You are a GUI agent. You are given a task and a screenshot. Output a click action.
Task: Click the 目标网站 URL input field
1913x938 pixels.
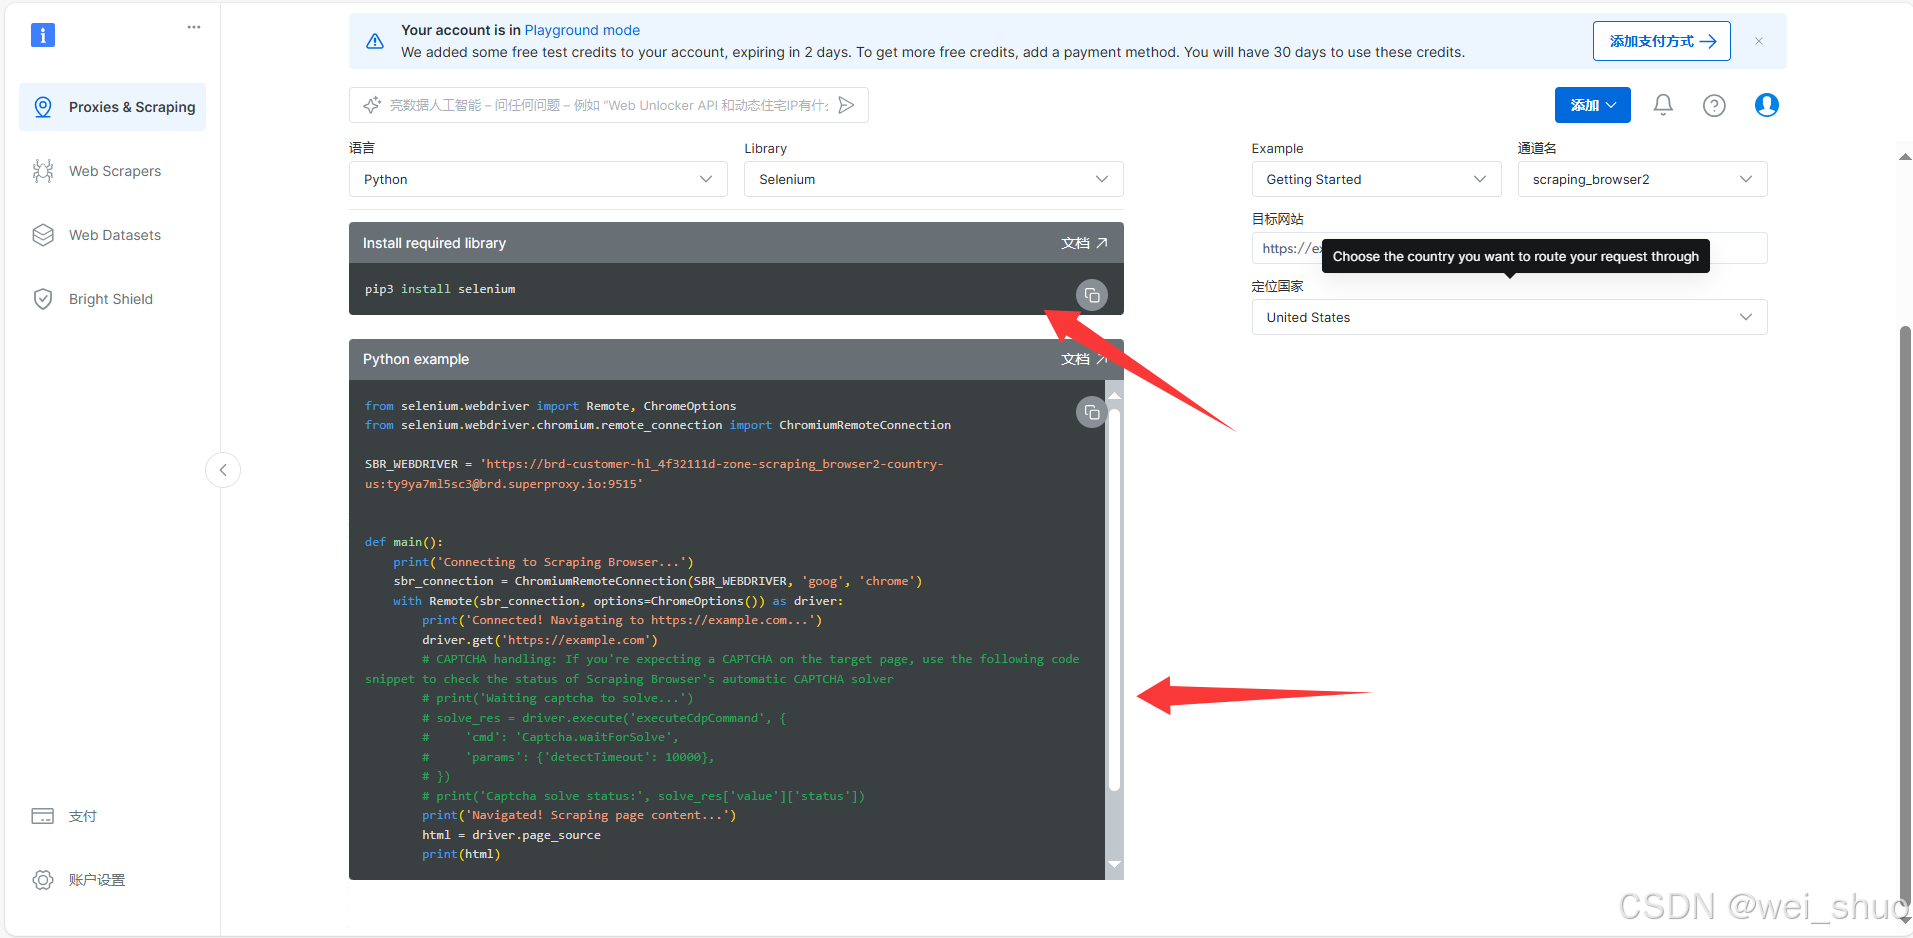tap(1510, 248)
